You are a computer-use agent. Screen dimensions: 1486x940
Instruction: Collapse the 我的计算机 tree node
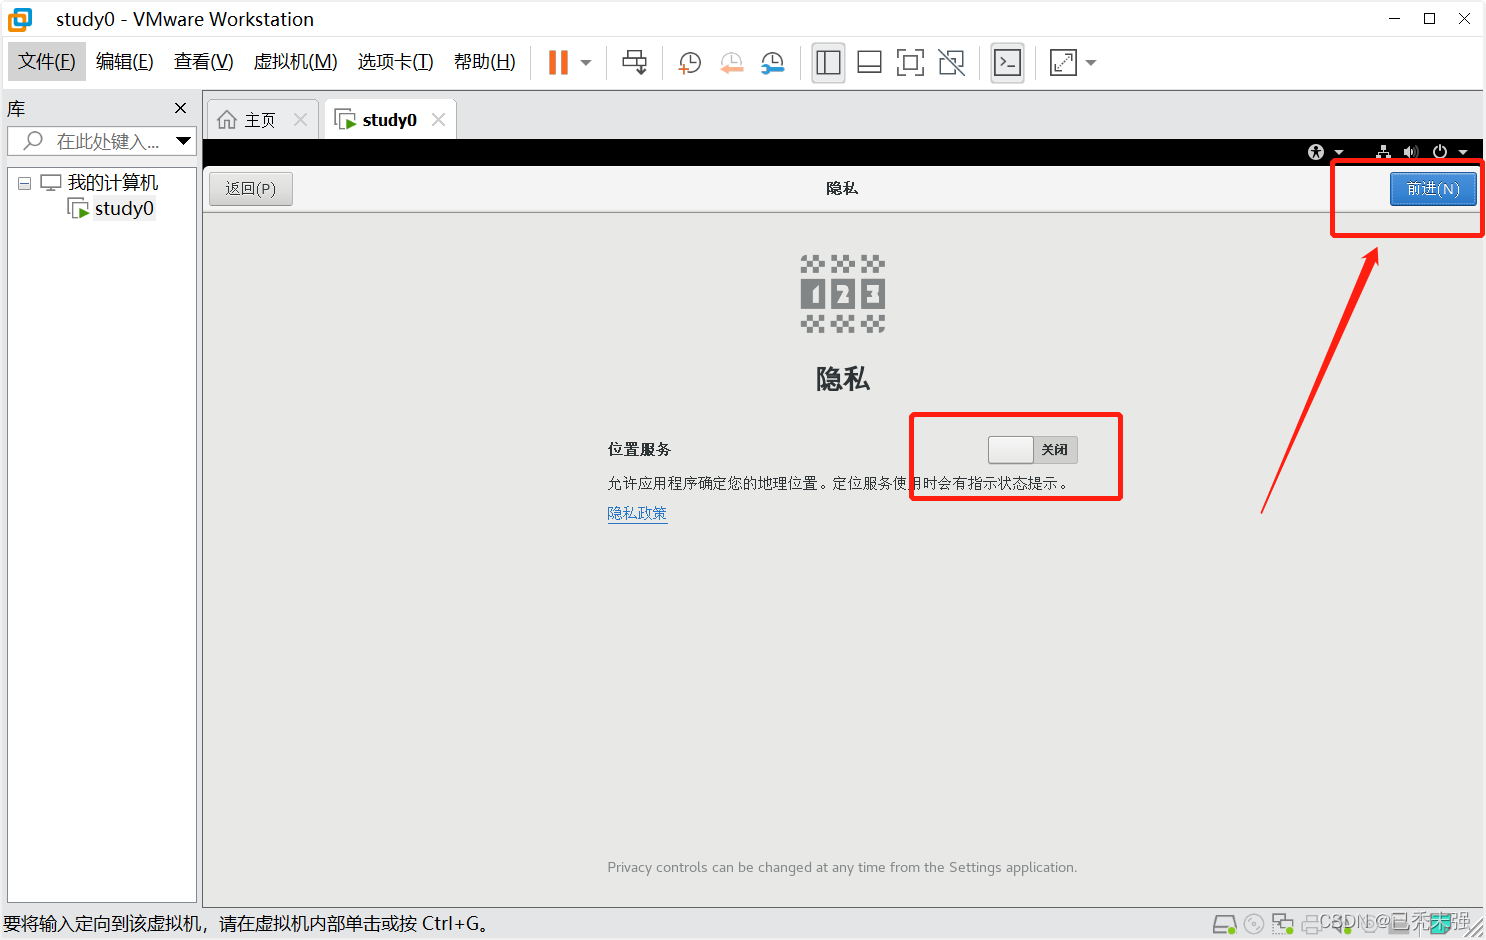pos(25,183)
